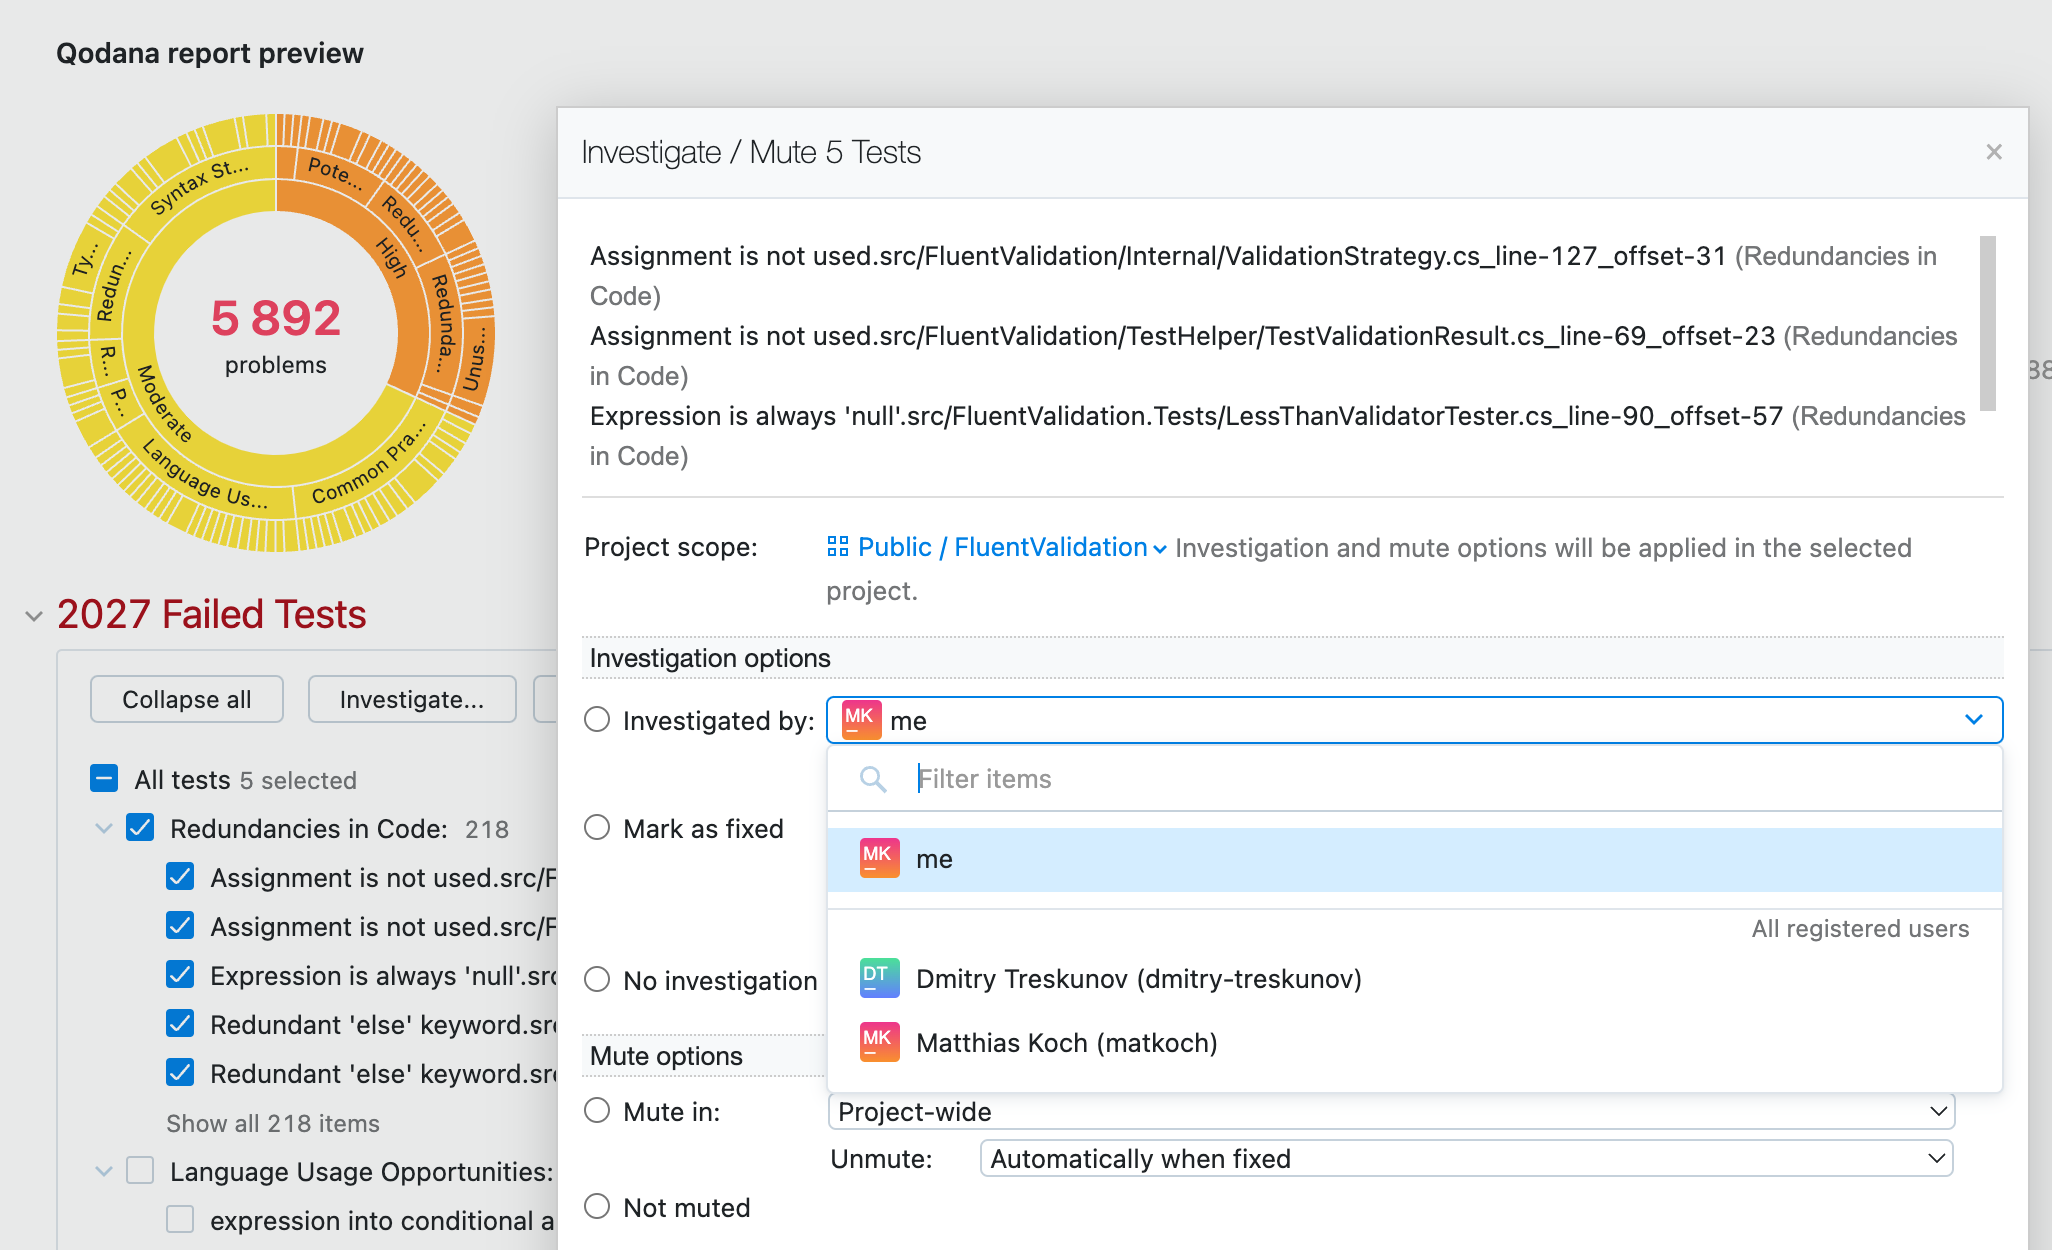Uncheck the first Redundant 'else' keyword test
The height and width of the screenshot is (1250, 2052).
180,1024
